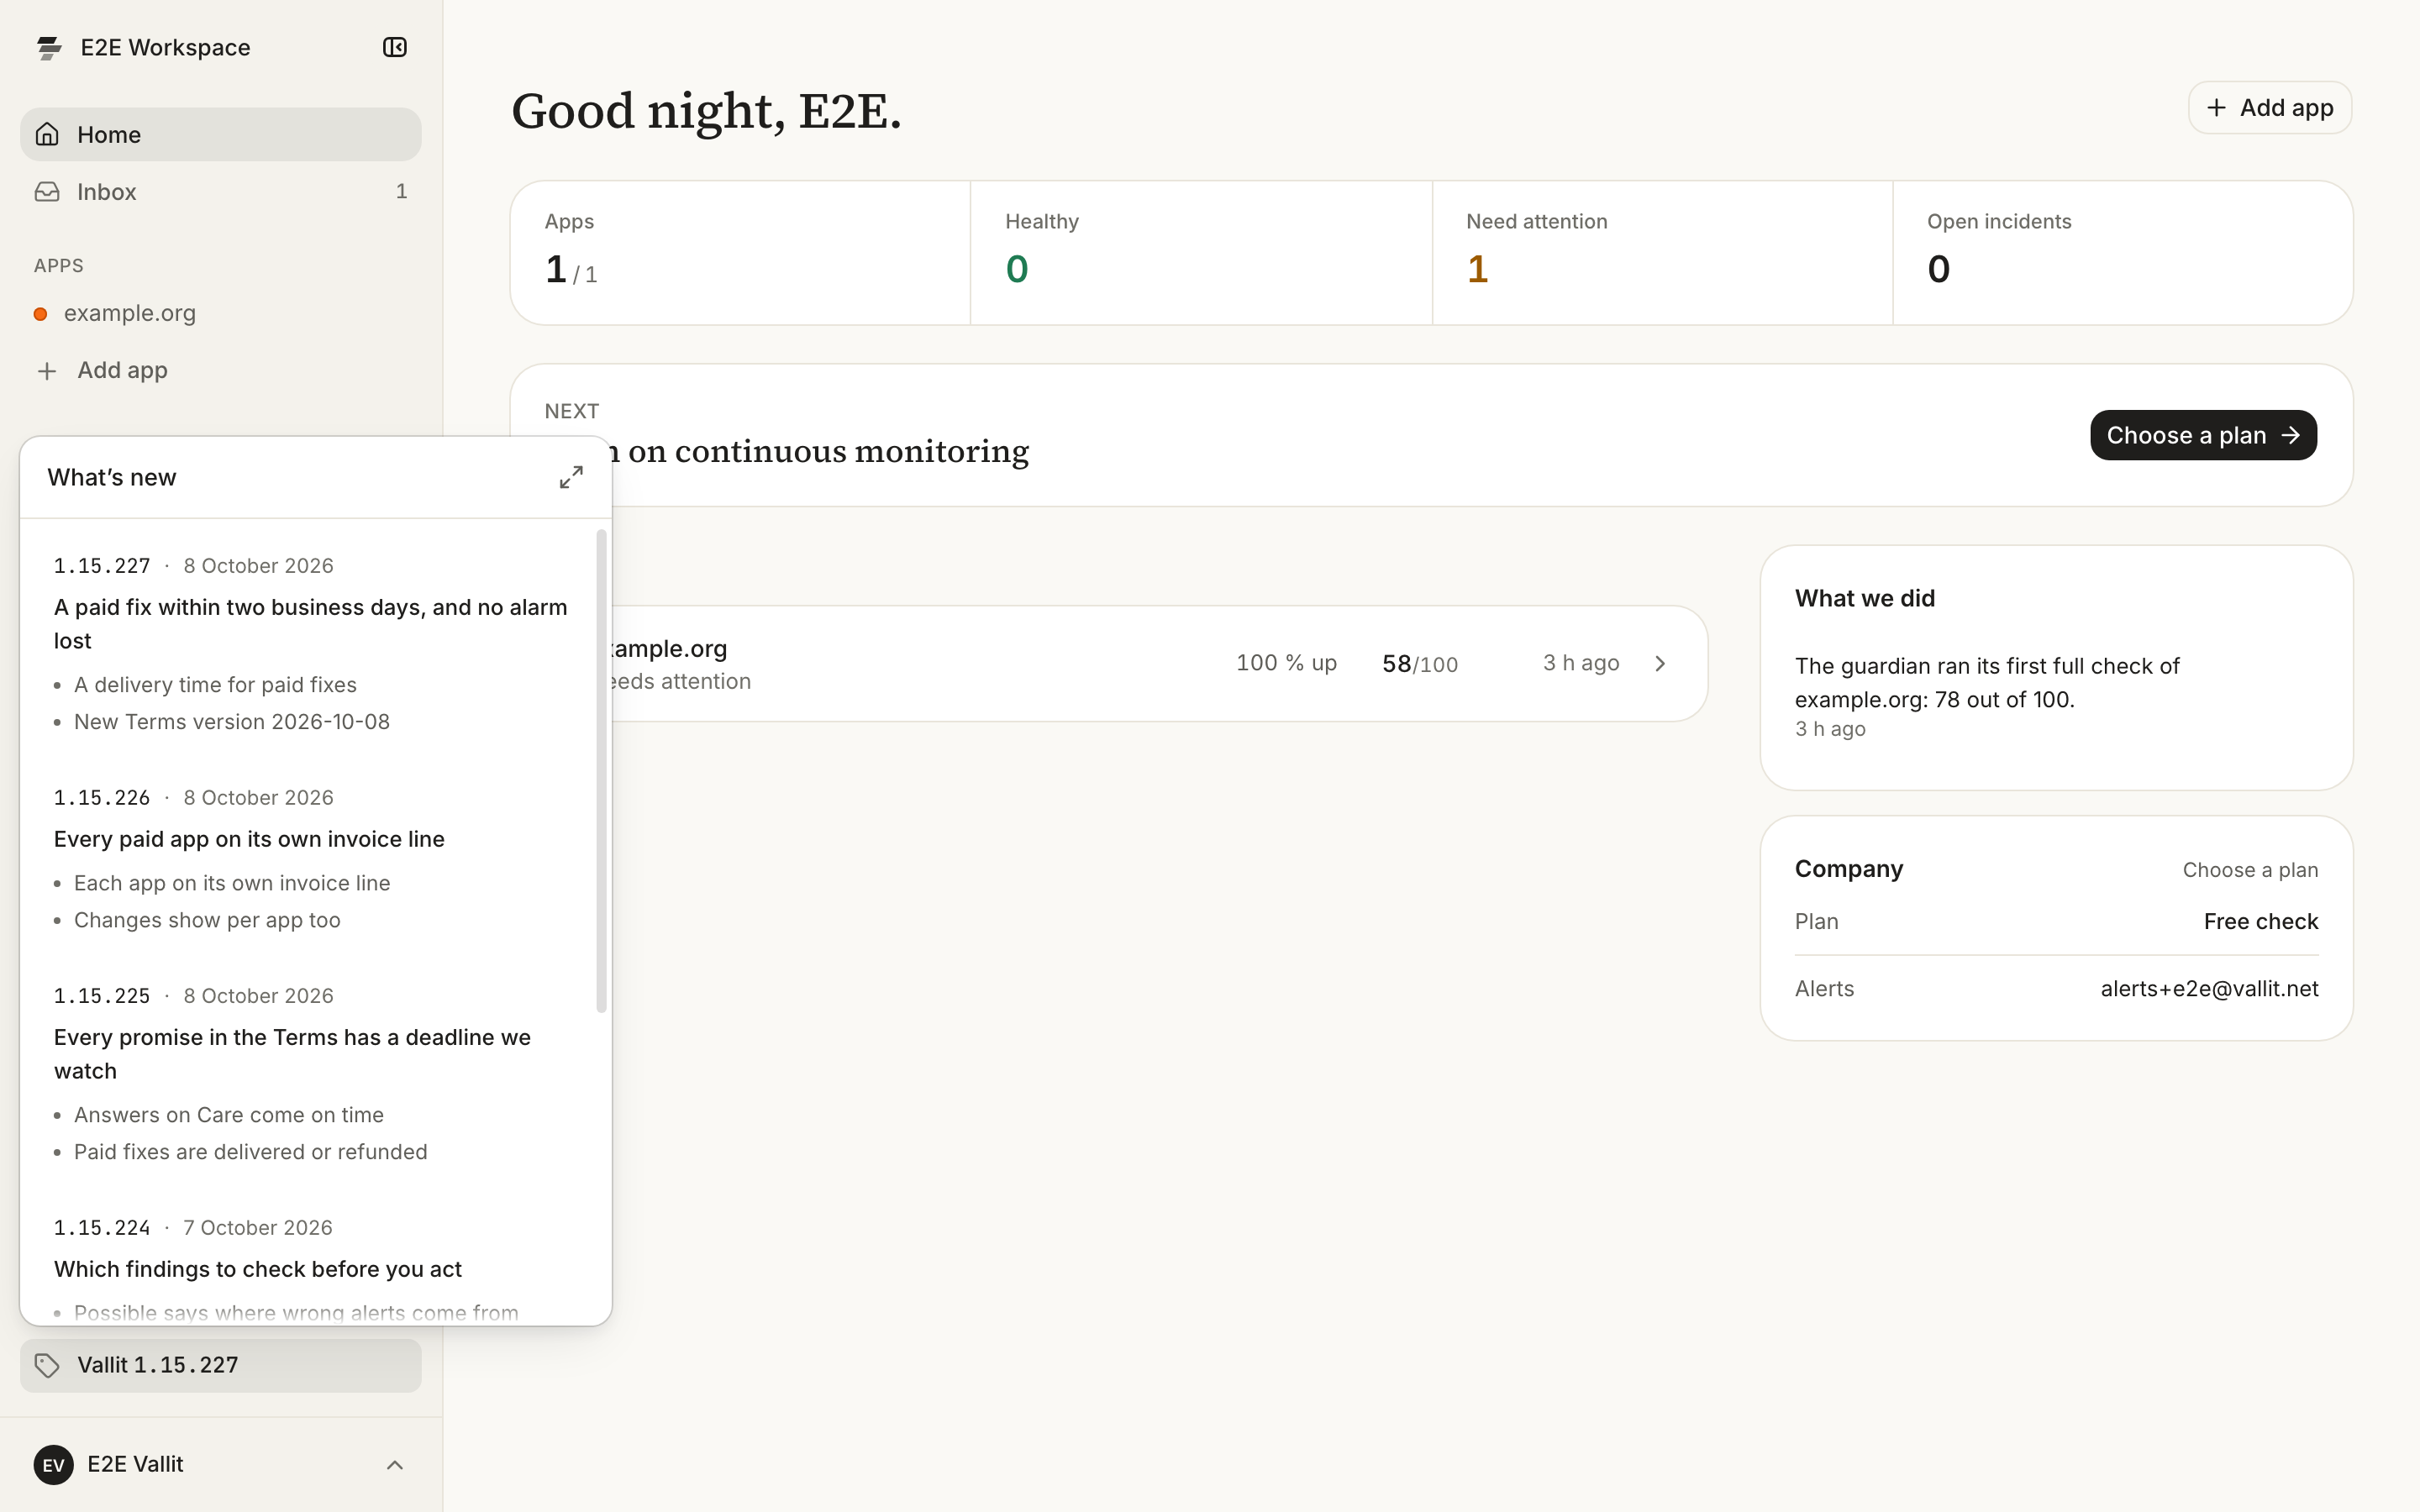This screenshot has height=1512, width=2420.
Task: Click 'Every paid app on its own invoice line'
Action: [249, 839]
